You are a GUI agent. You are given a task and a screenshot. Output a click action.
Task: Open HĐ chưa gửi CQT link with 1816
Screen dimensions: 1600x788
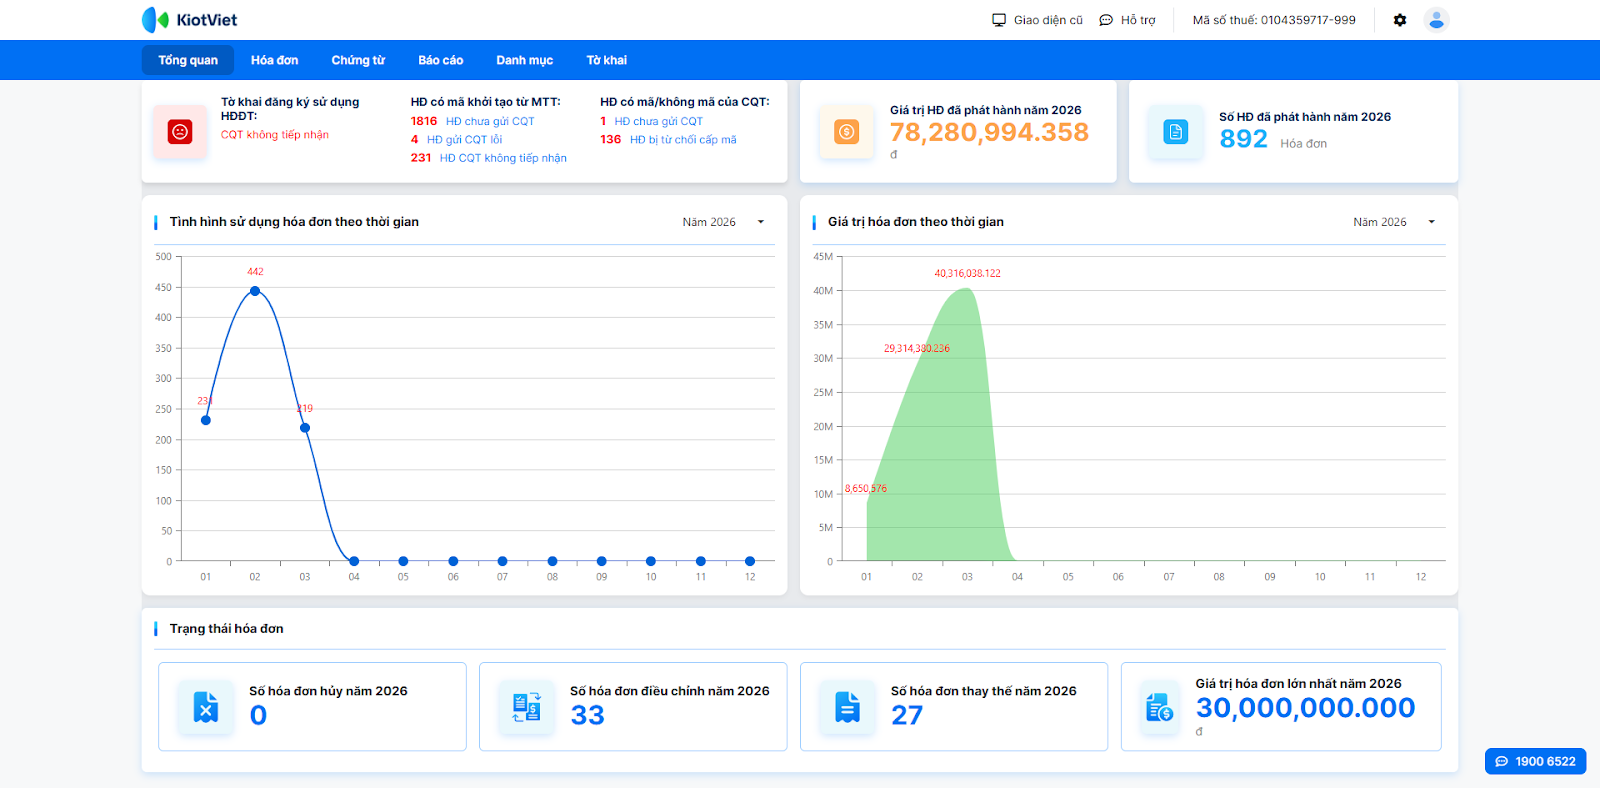click(489, 121)
